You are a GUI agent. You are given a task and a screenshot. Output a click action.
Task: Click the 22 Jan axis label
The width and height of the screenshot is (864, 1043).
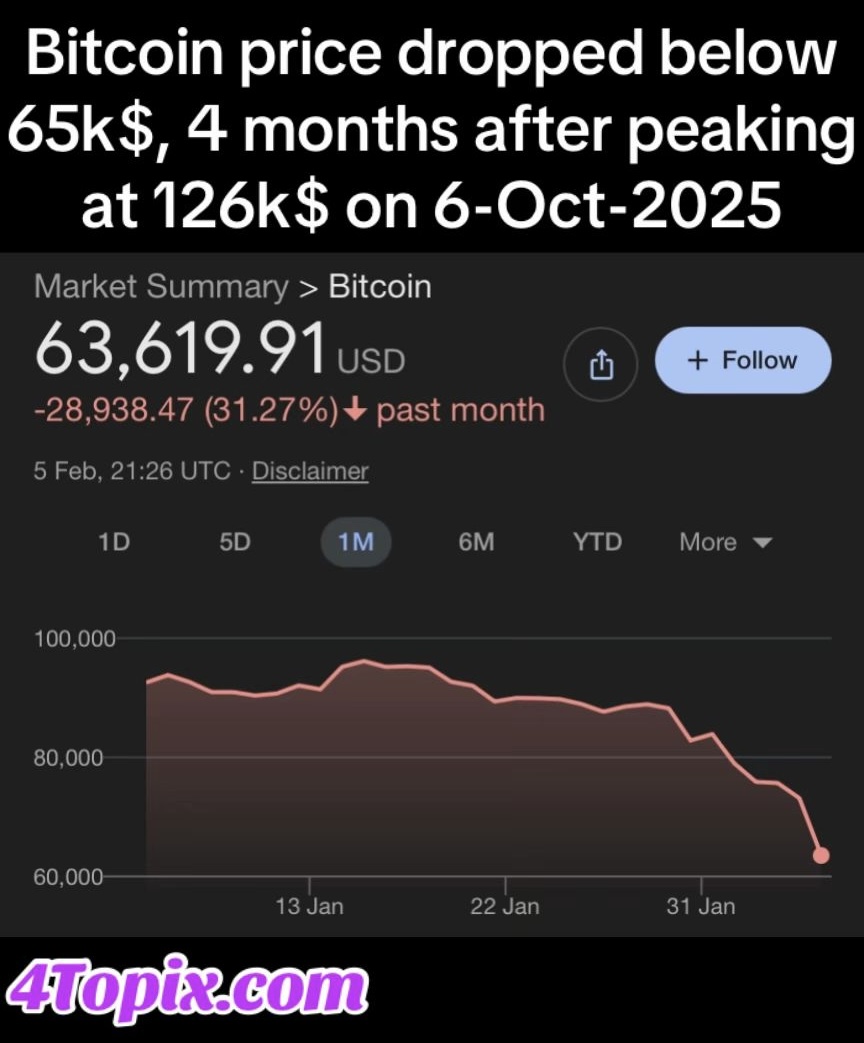point(505,906)
